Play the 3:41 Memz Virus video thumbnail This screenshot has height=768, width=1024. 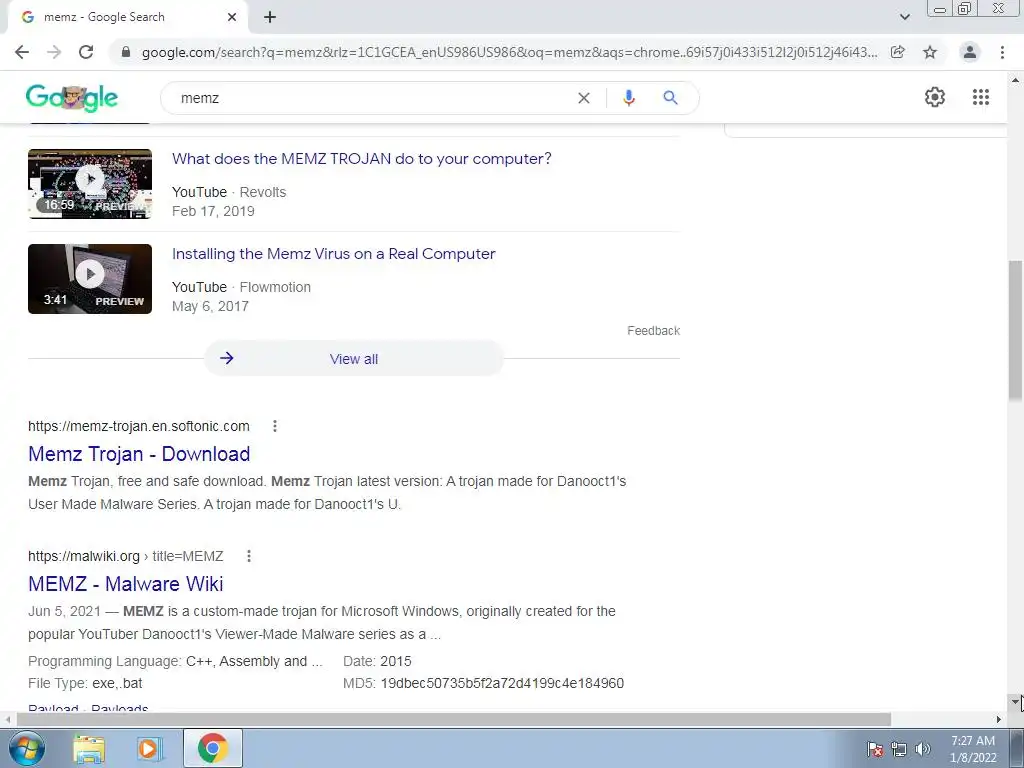pos(90,279)
